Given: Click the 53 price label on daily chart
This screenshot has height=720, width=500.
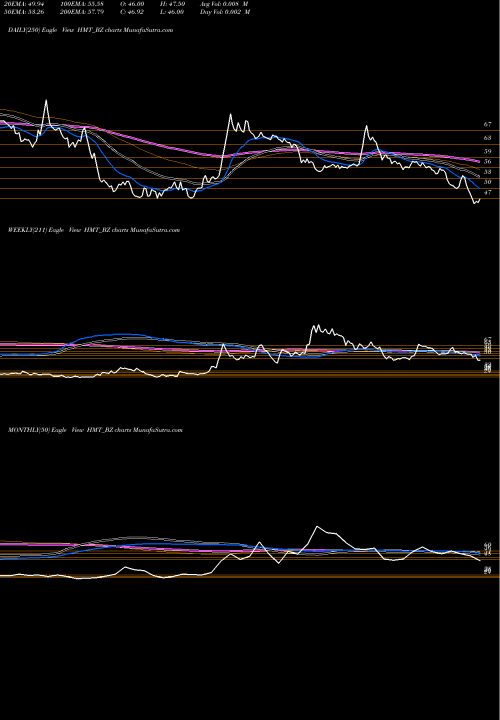Looking at the screenshot, I should pyautogui.click(x=488, y=172).
